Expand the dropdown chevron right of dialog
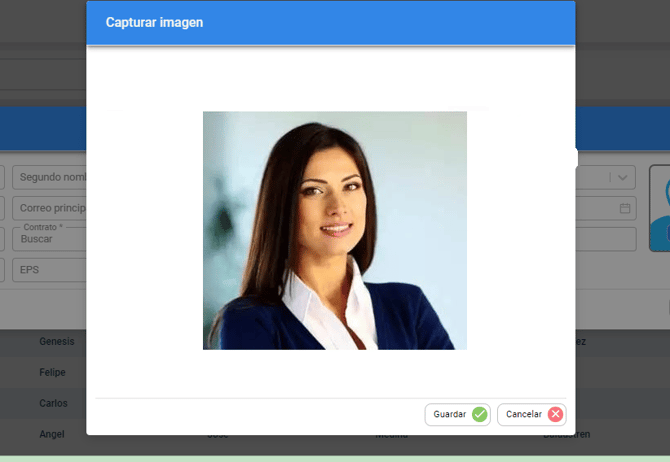670x462 pixels. pyautogui.click(x=622, y=177)
